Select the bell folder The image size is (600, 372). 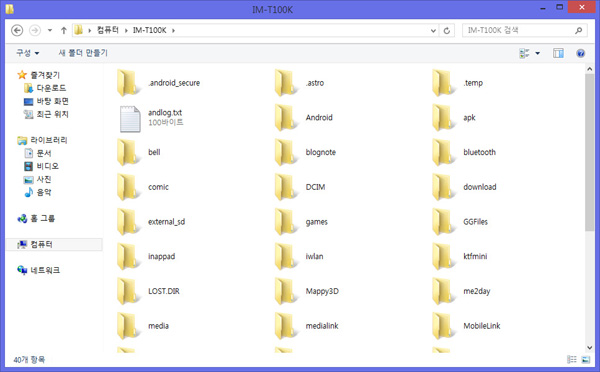[x=139, y=152]
